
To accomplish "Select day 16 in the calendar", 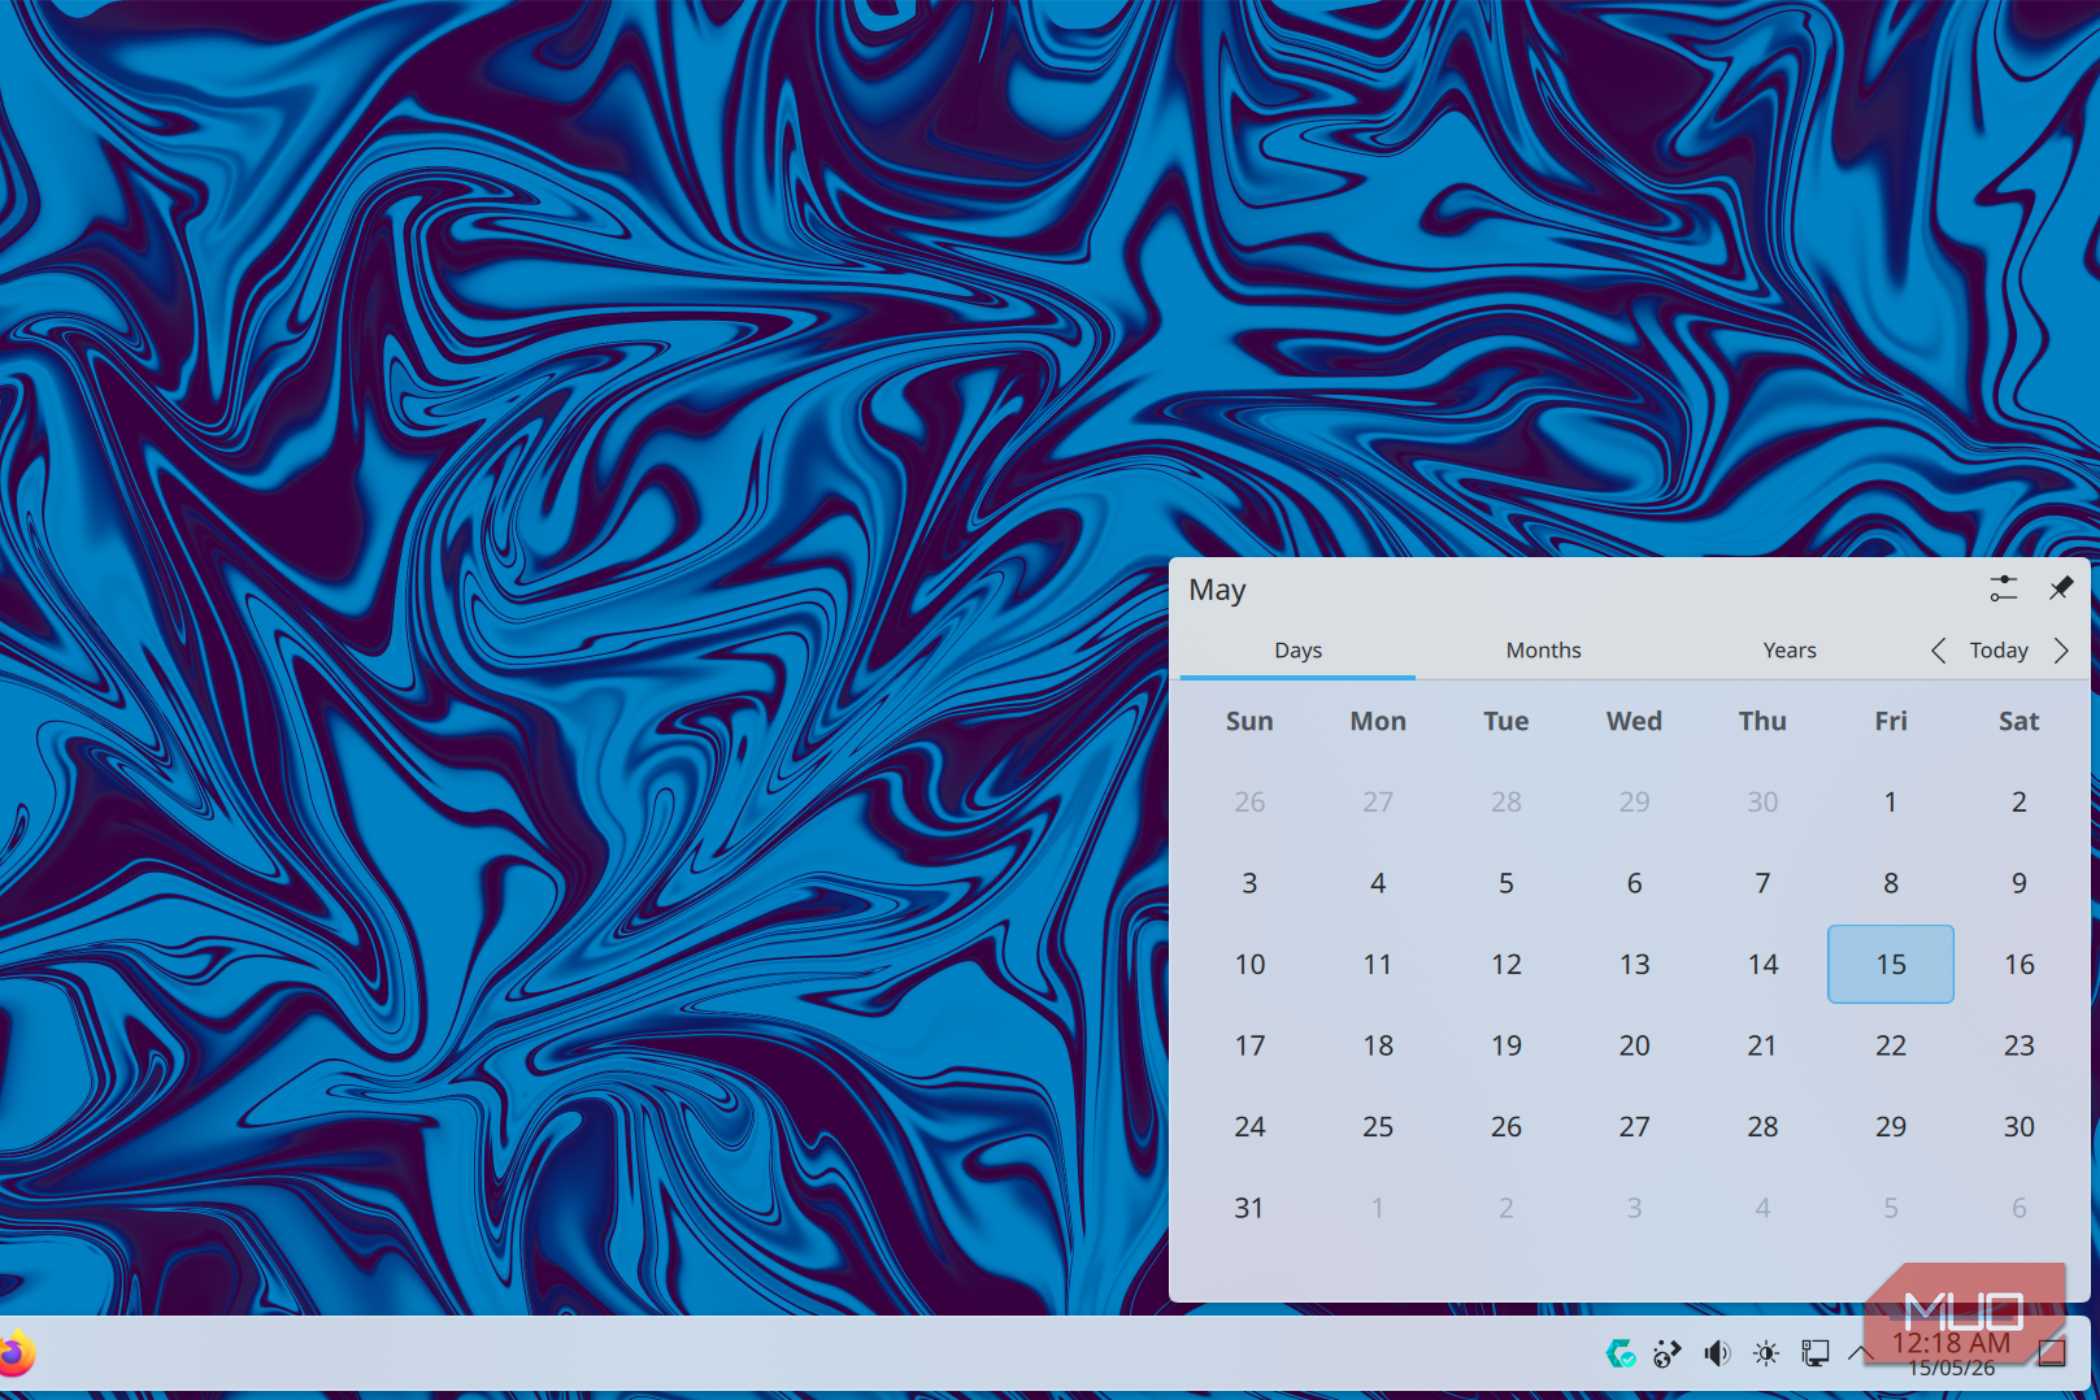I will tap(2019, 964).
